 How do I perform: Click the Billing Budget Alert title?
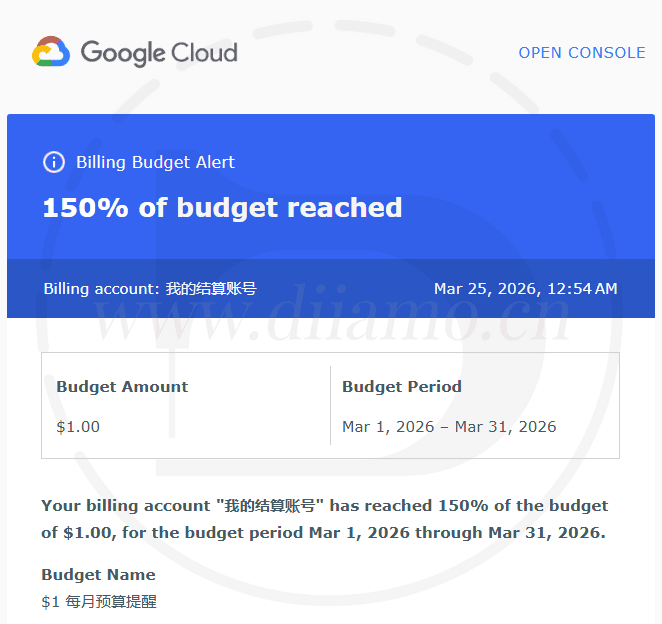coord(155,162)
